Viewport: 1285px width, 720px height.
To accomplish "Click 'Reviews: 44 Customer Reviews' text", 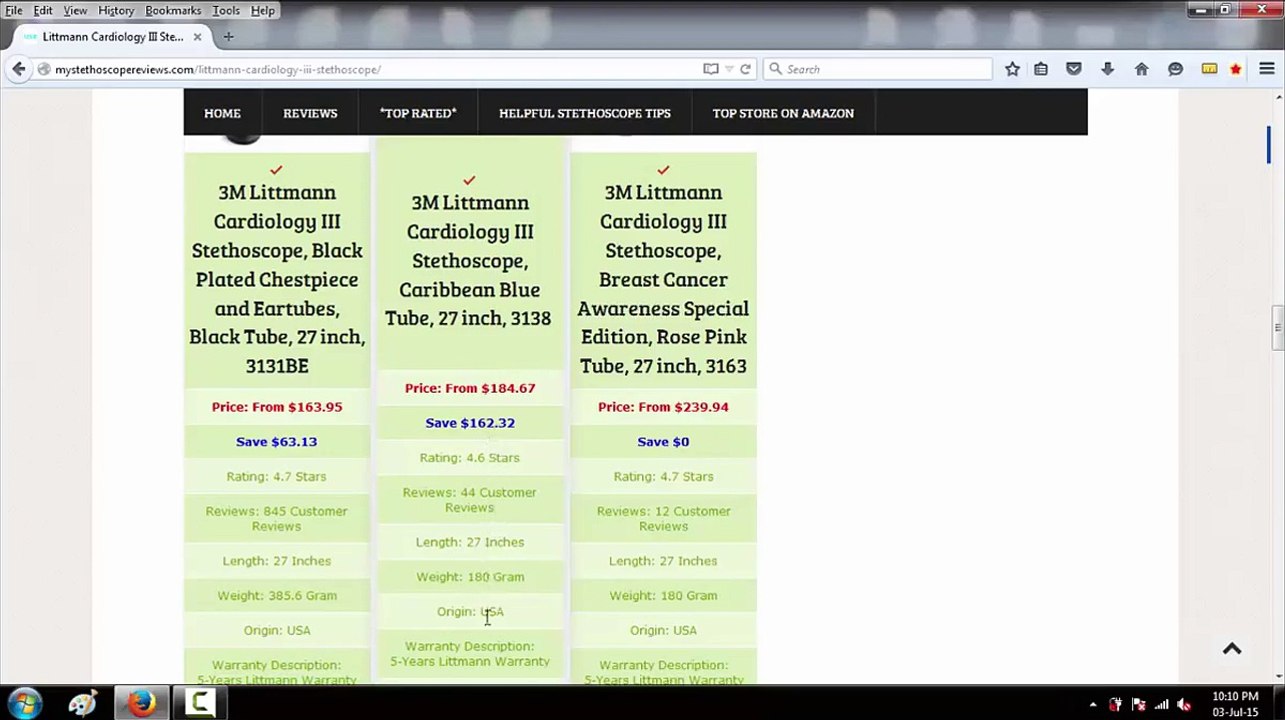I will point(470,500).
